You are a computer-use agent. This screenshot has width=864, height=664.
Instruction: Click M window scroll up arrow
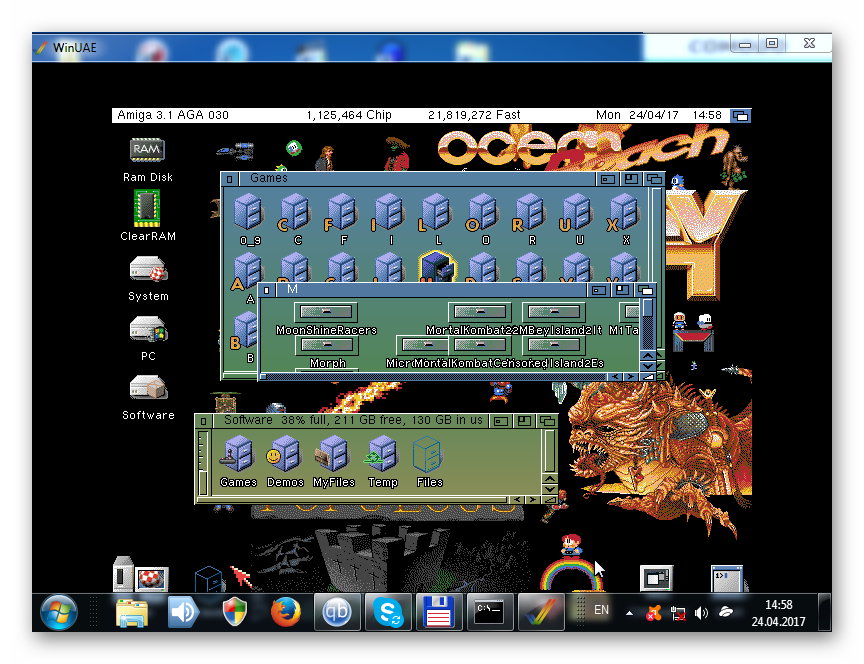(x=647, y=356)
